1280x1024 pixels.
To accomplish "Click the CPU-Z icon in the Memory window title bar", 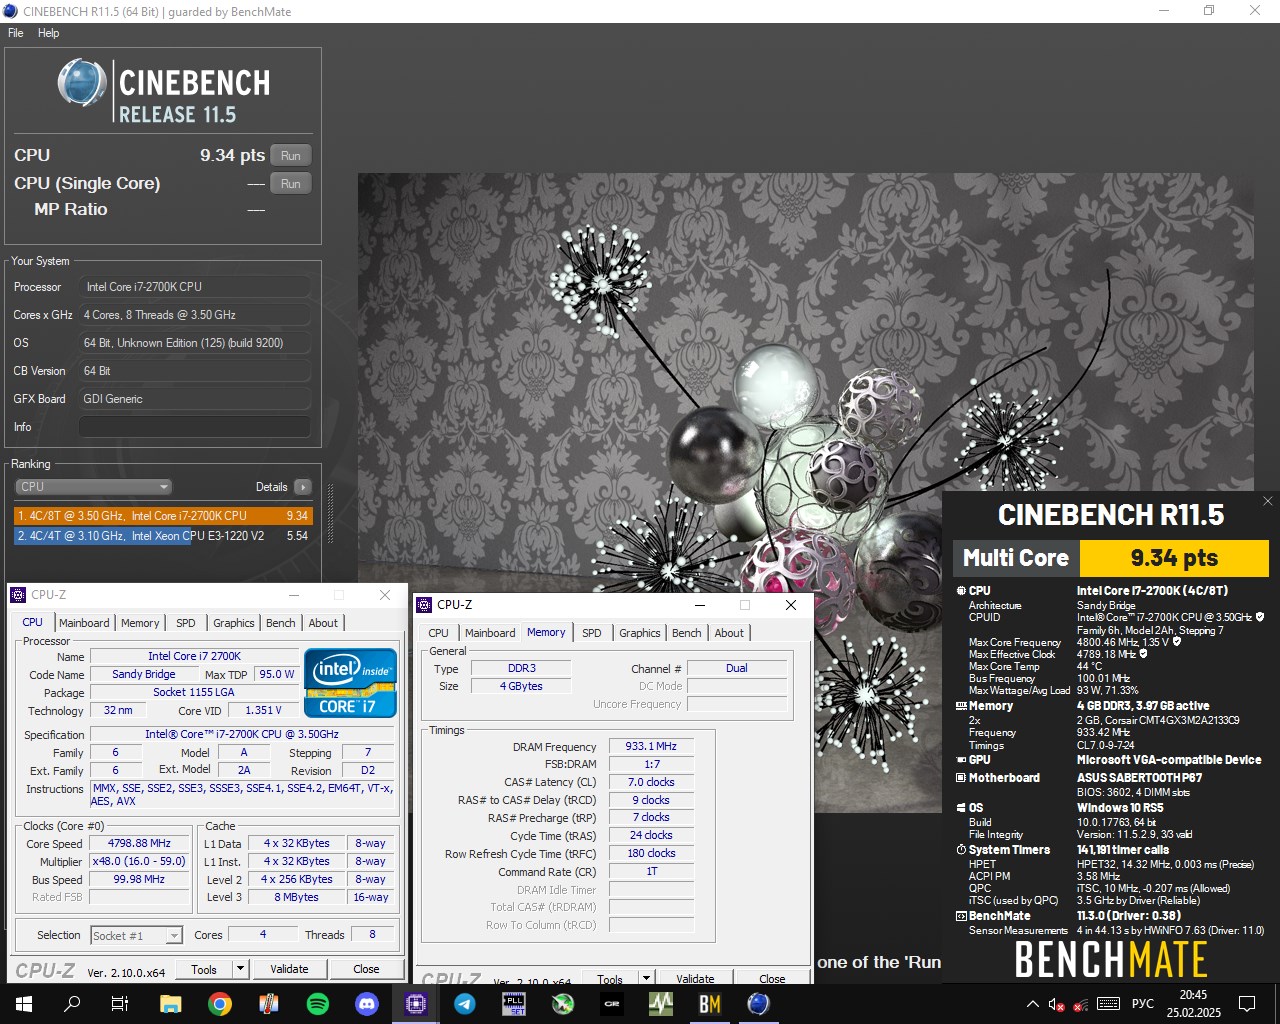I will coord(425,605).
